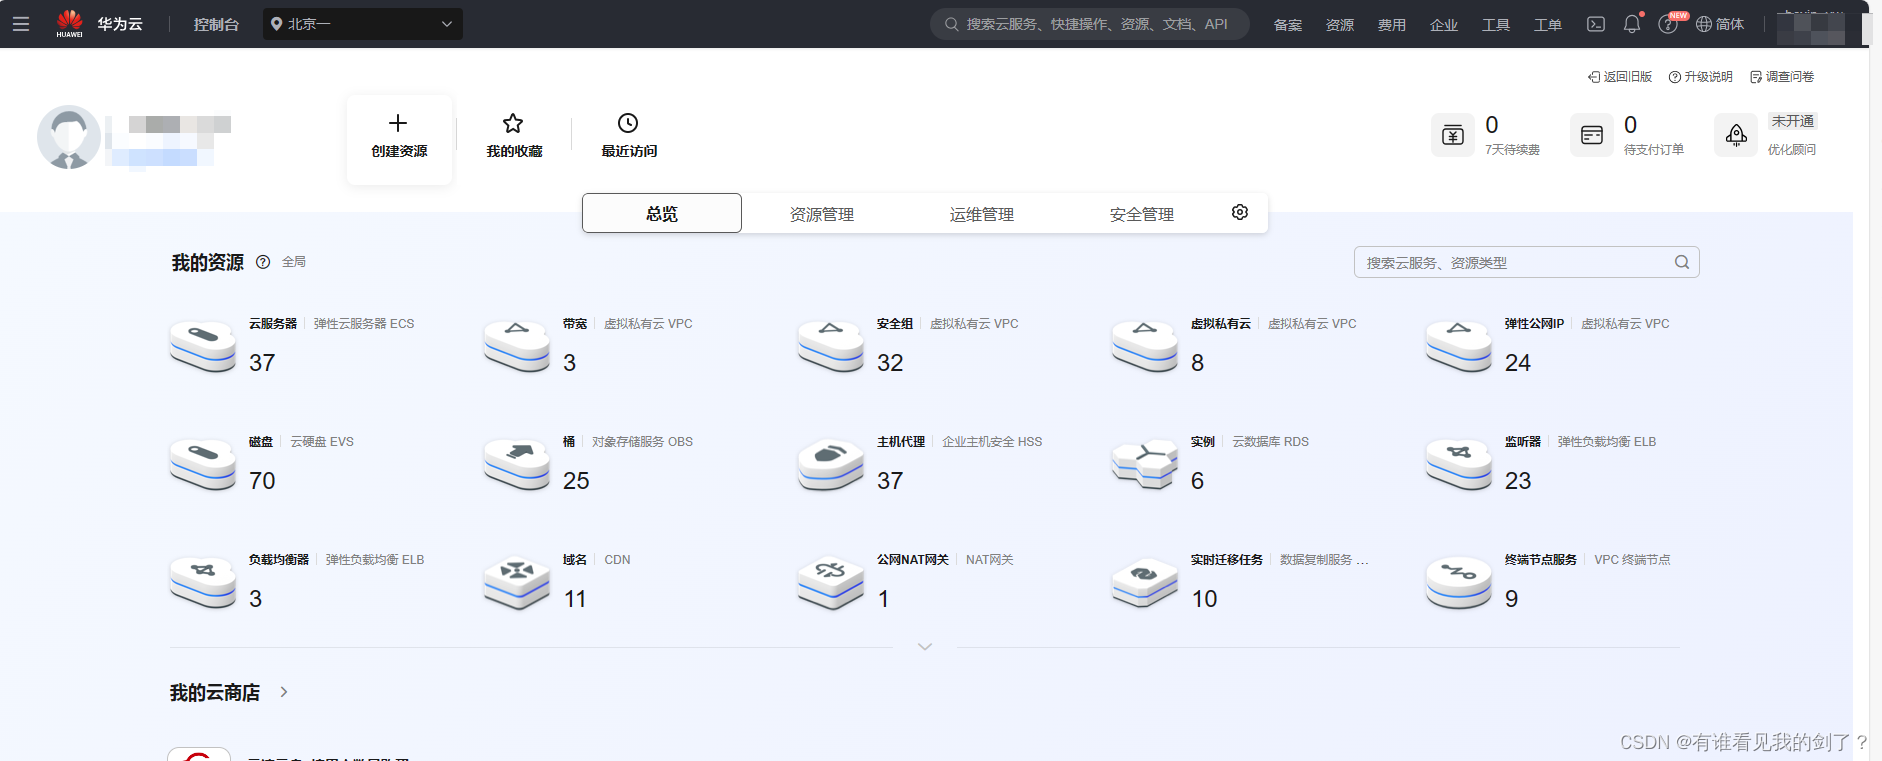Click the 主机代理 HSS resource icon
This screenshot has height=761, width=1882.
pos(831,464)
